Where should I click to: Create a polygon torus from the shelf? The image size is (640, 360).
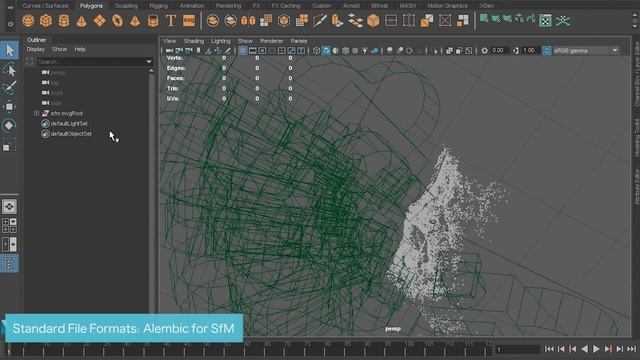pyautogui.click(x=117, y=20)
